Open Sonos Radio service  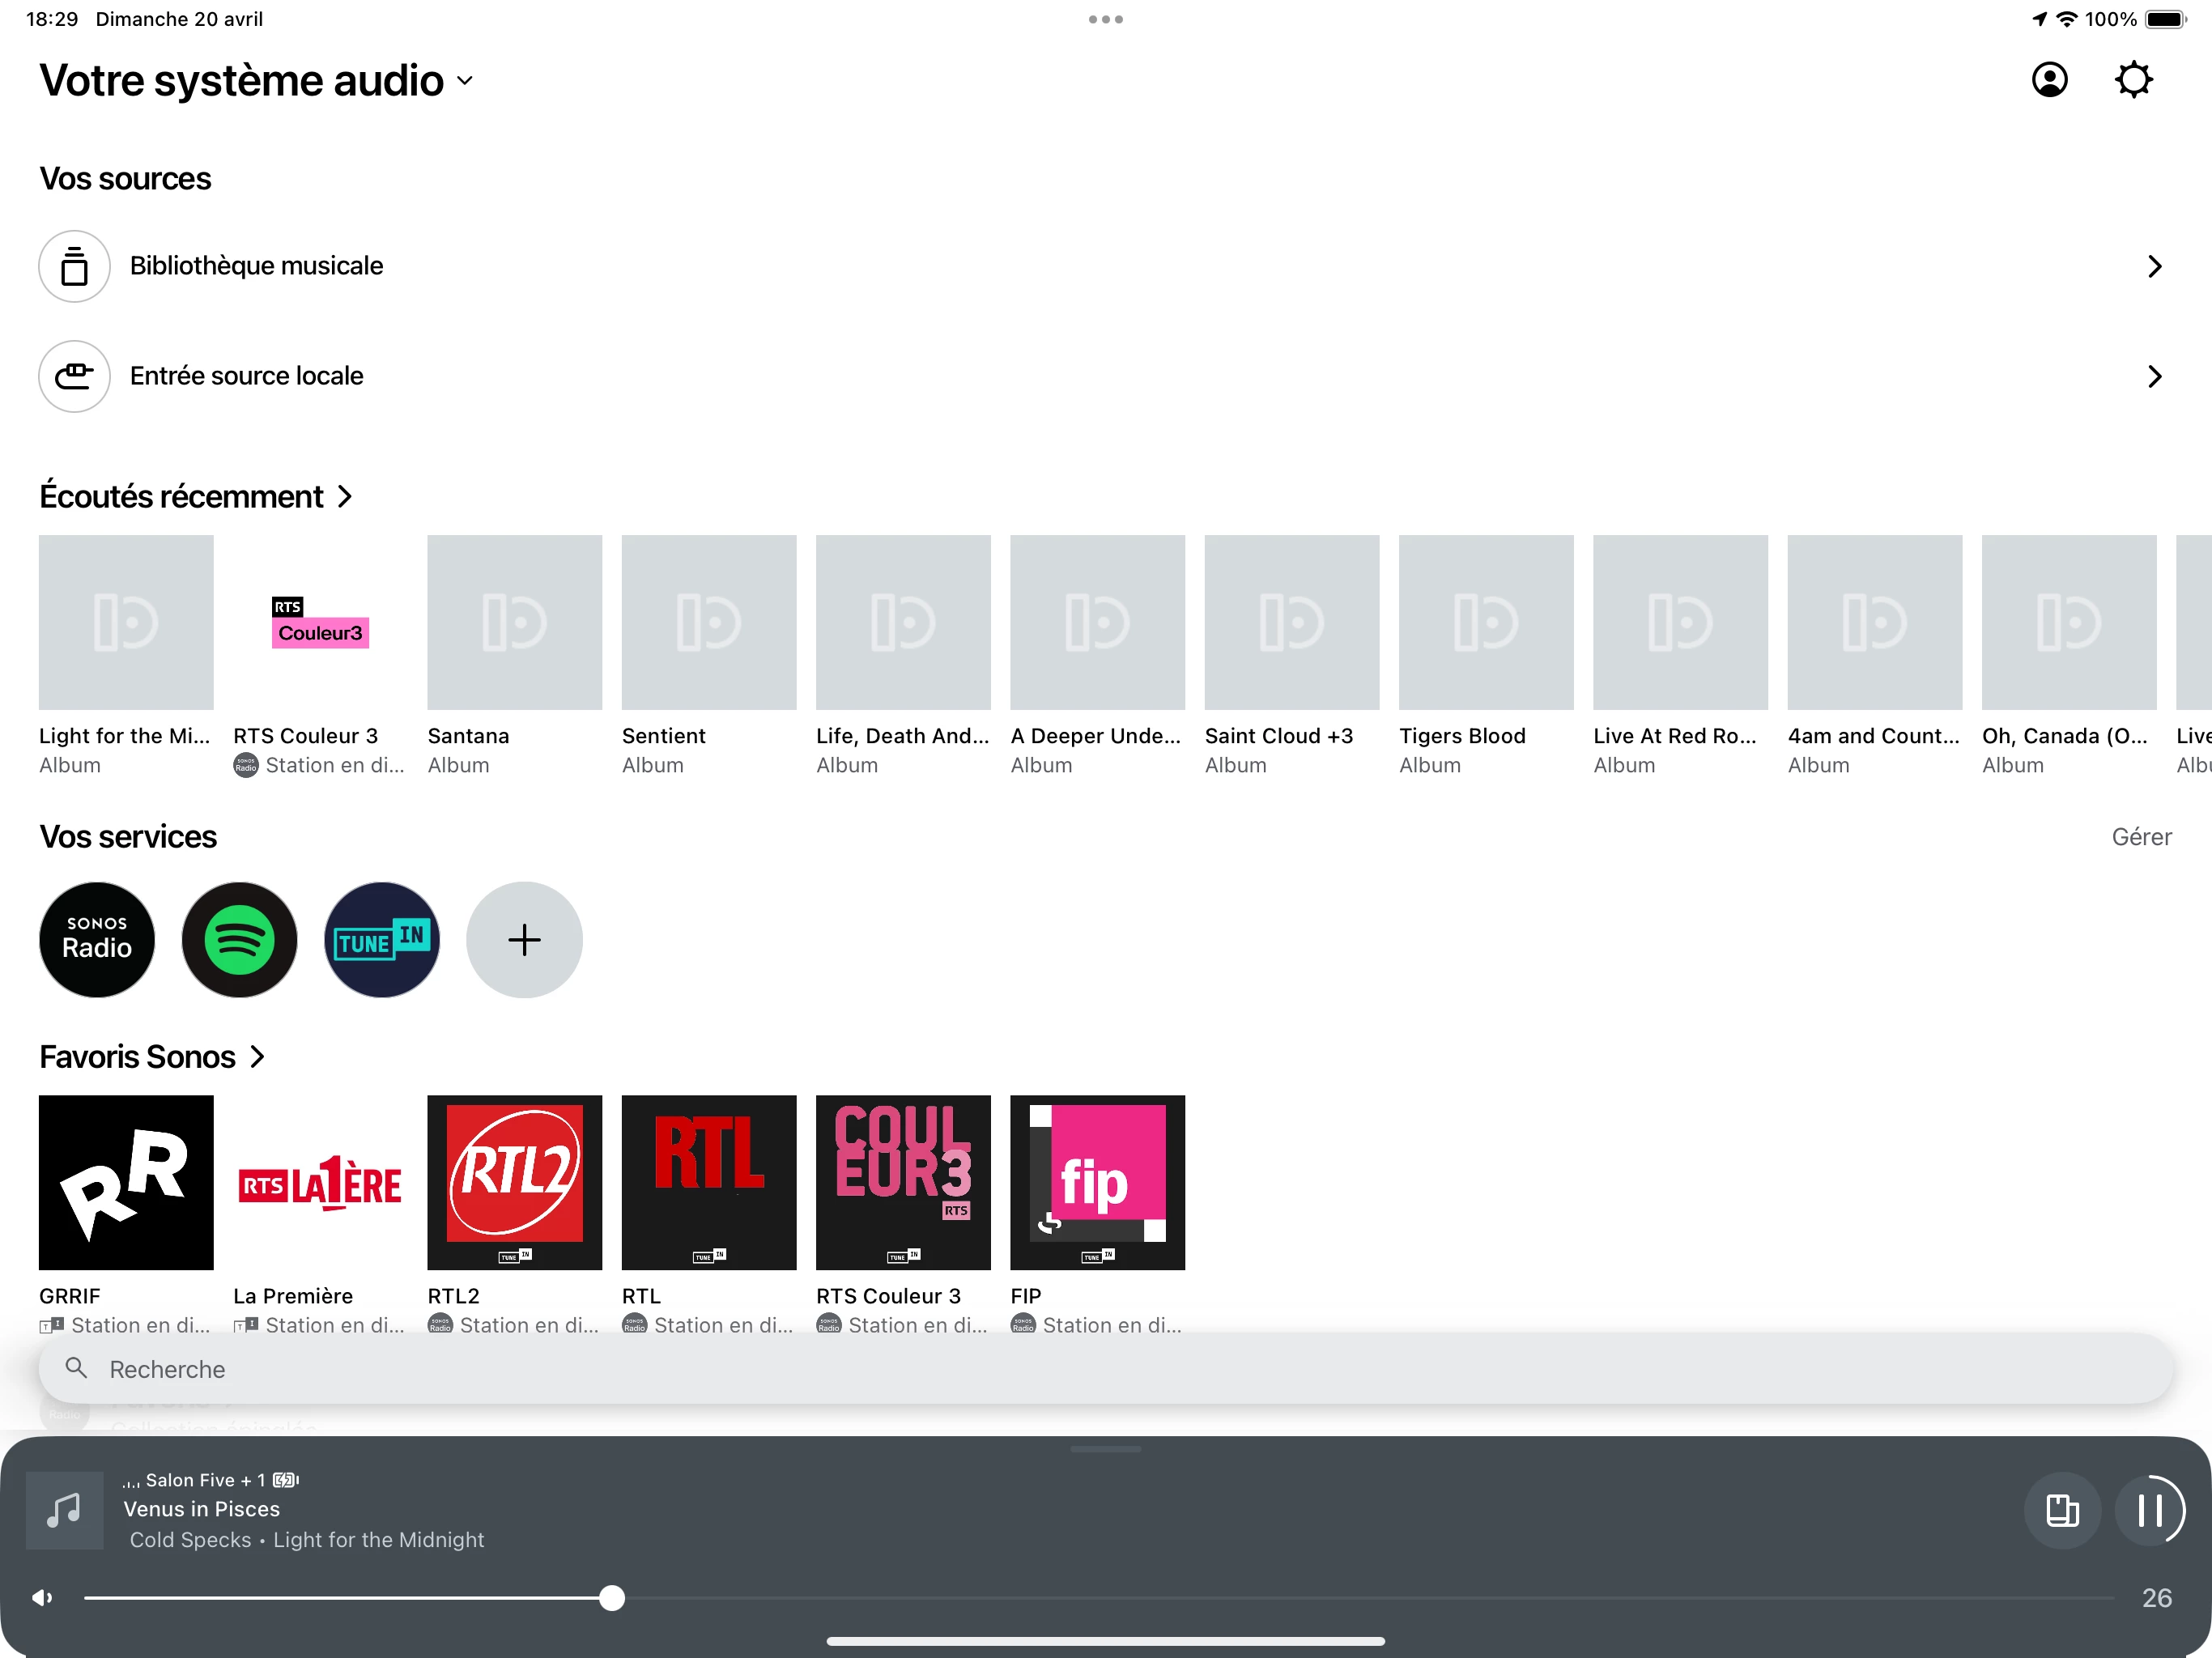tap(97, 939)
